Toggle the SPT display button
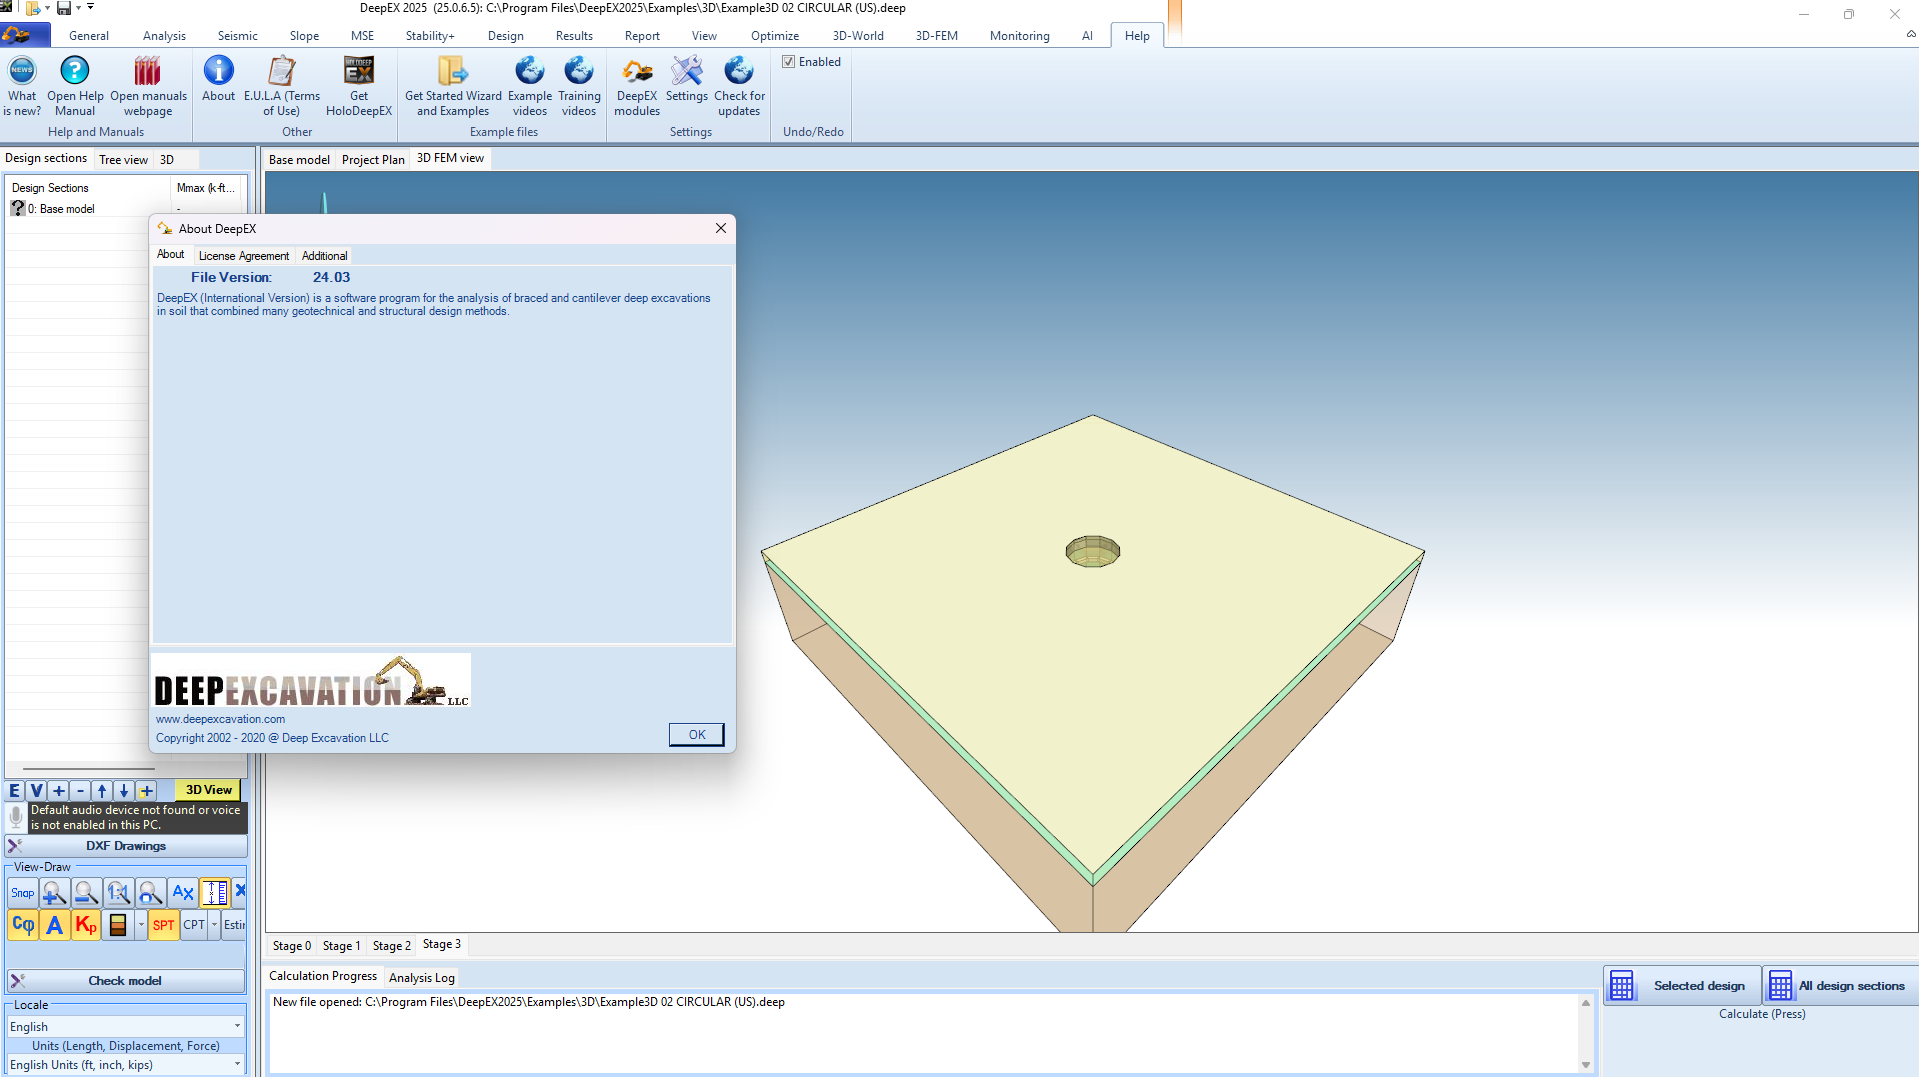 163,925
